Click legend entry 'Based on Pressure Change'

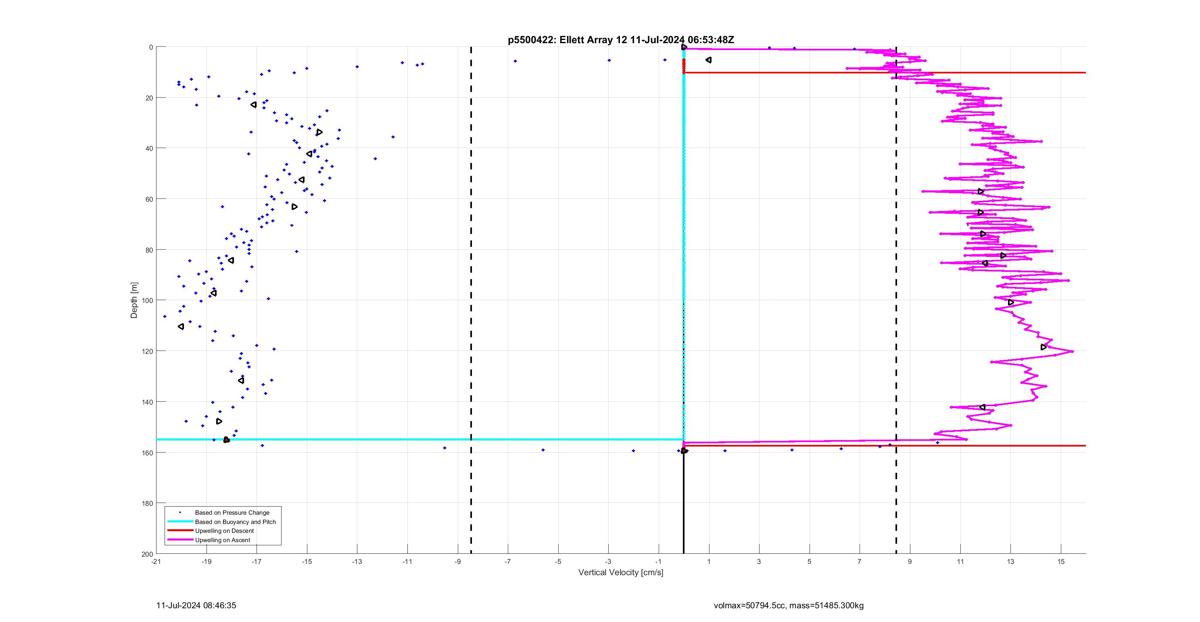232,513
